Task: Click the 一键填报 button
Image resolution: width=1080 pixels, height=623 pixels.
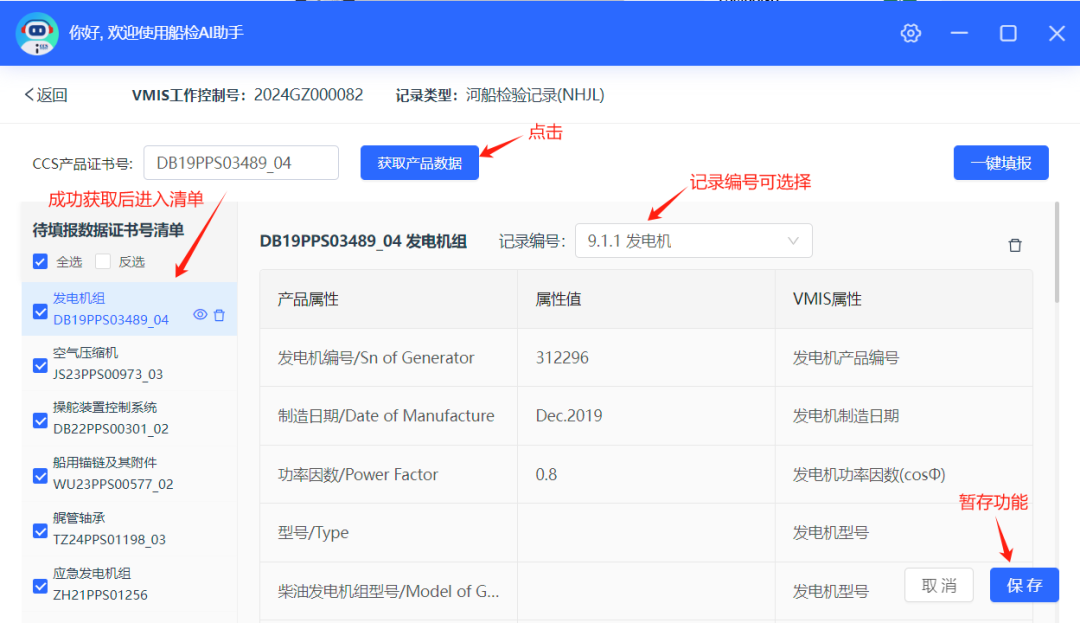Action: coord(1001,163)
